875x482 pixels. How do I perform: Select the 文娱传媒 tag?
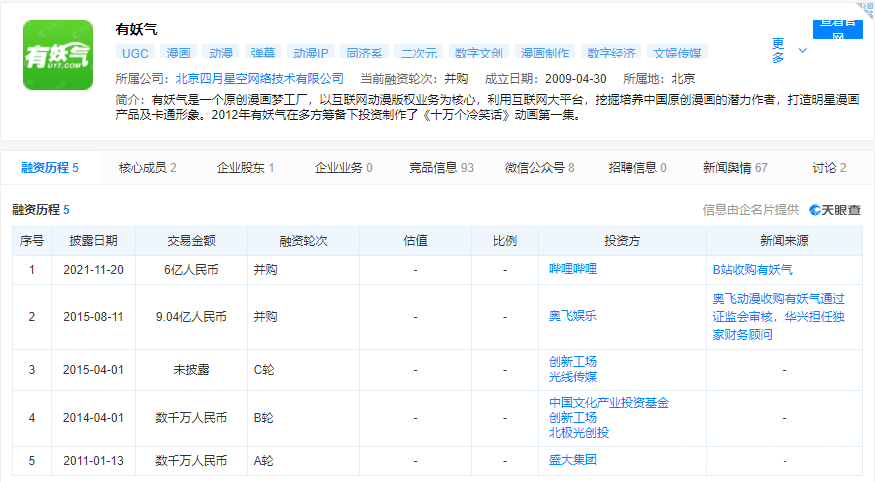(x=677, y=53)
